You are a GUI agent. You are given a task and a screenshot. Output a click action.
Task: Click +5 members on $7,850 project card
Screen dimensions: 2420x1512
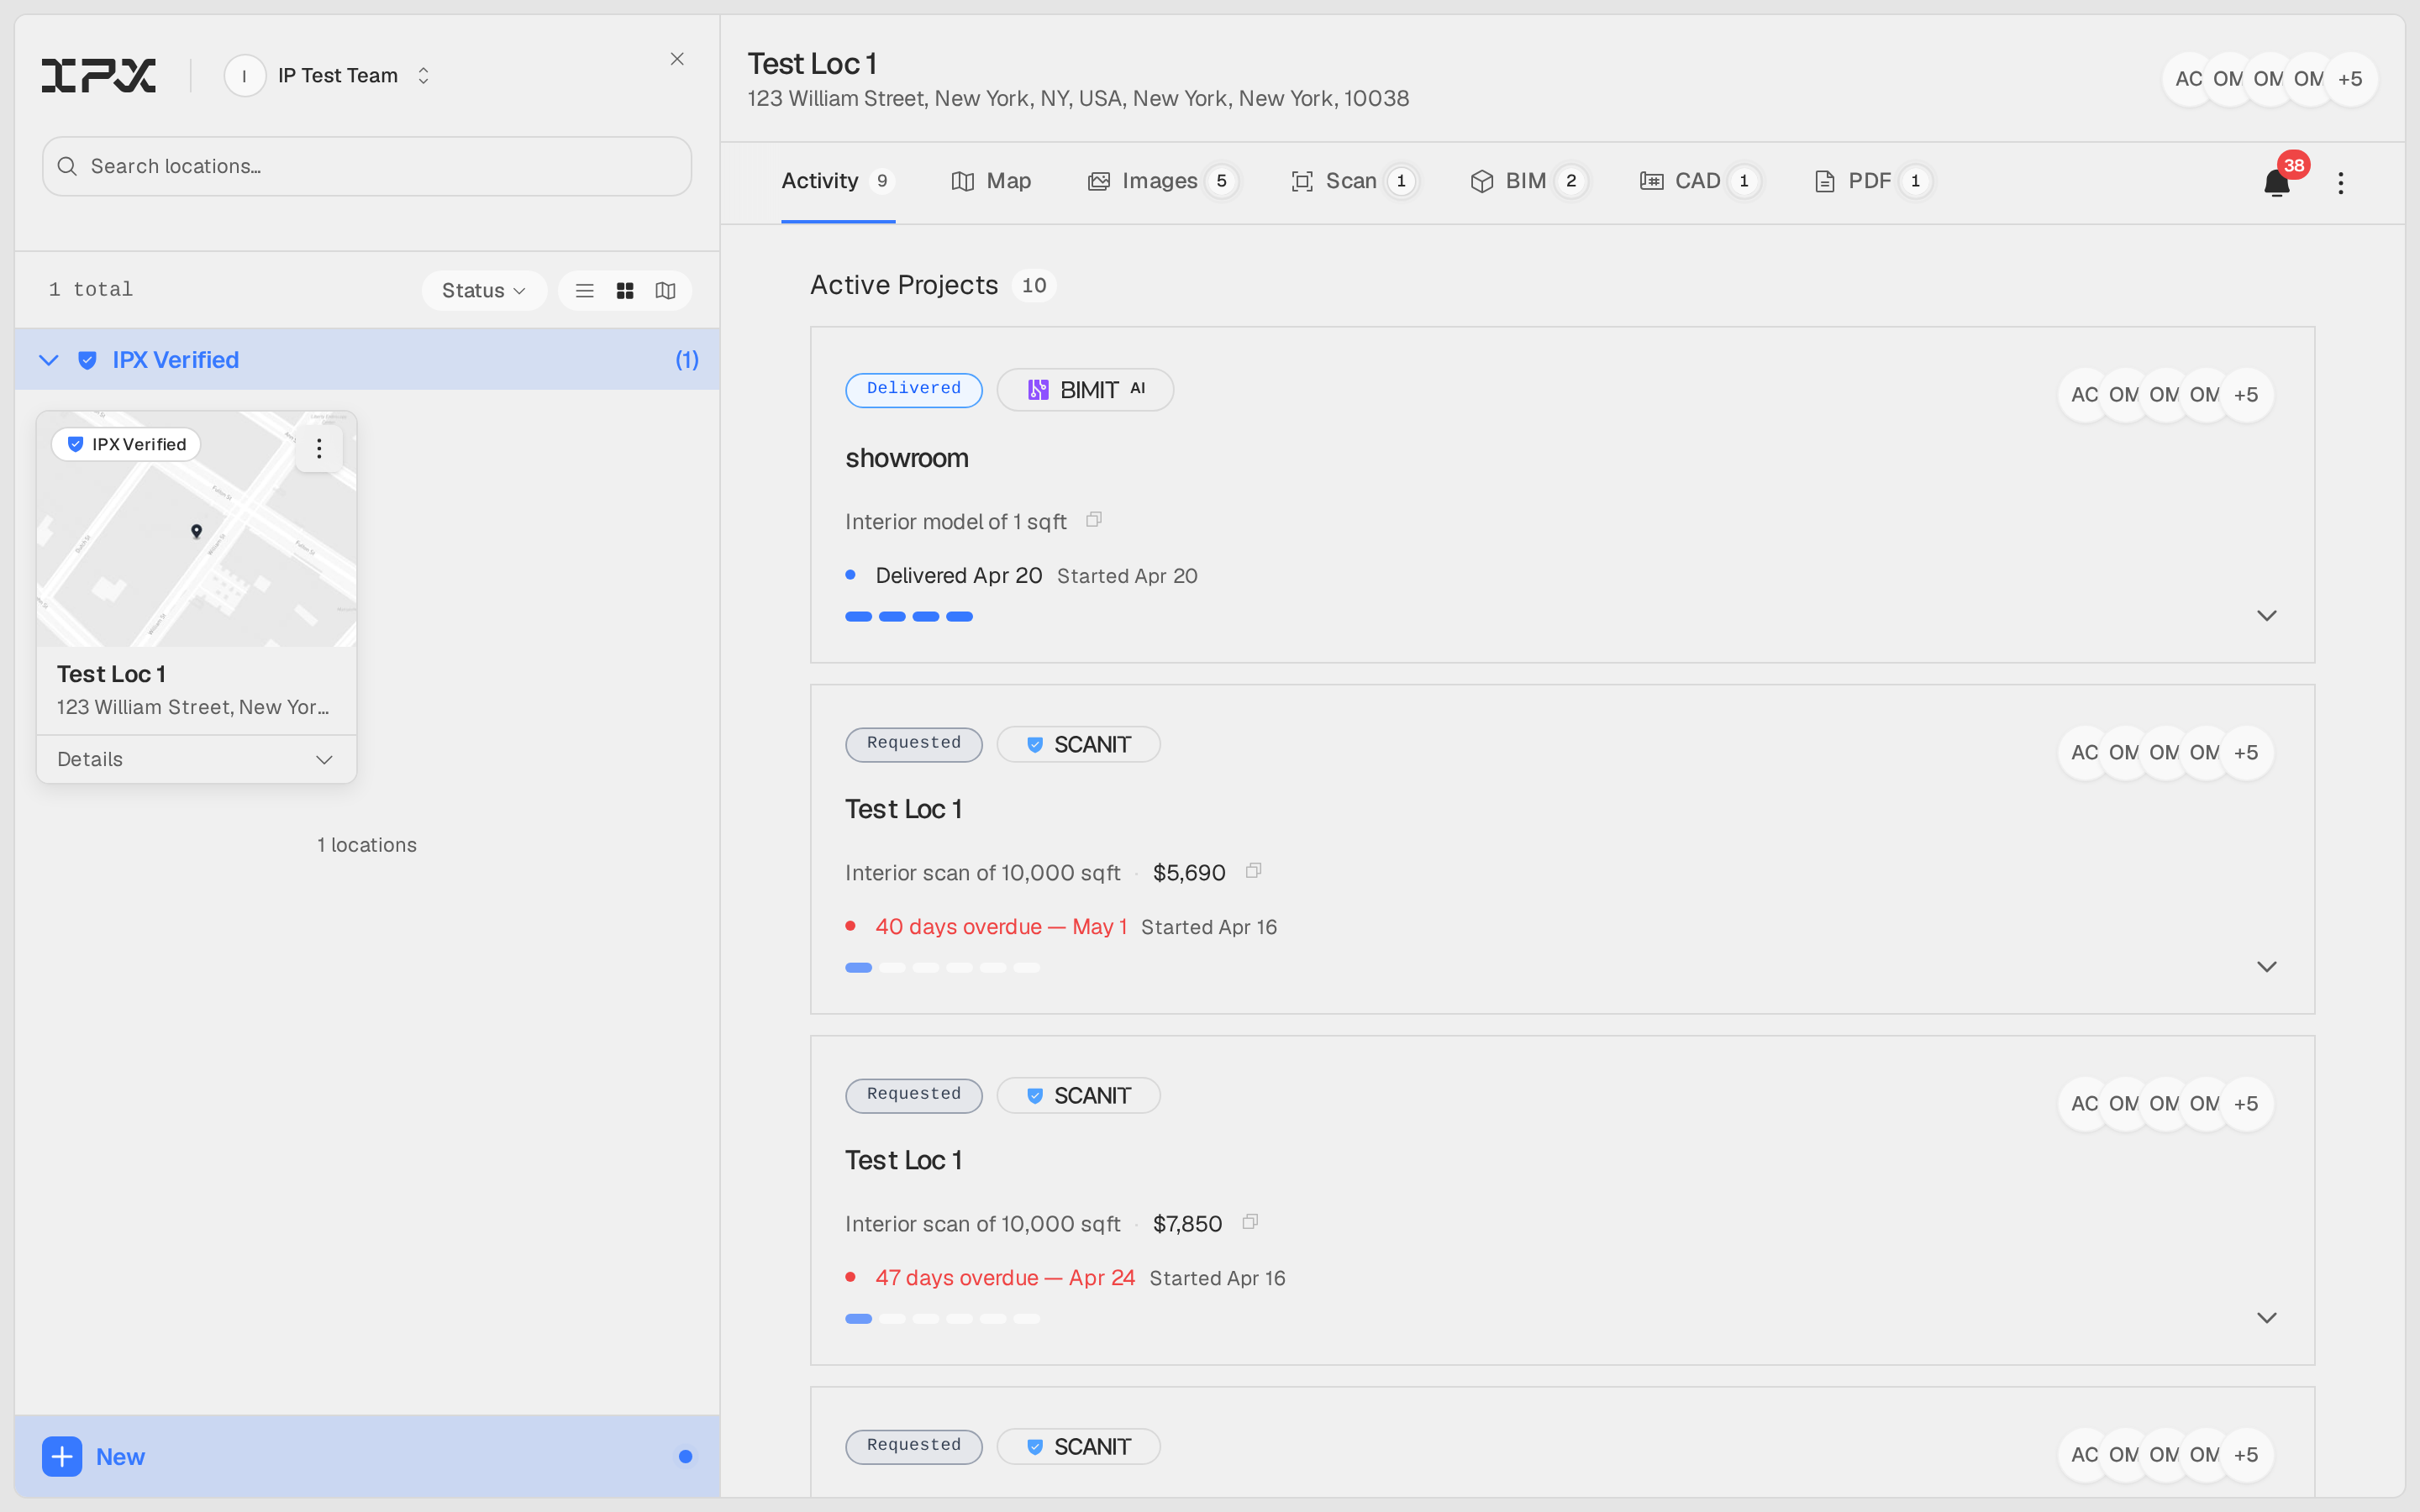click(2246, 1104)
